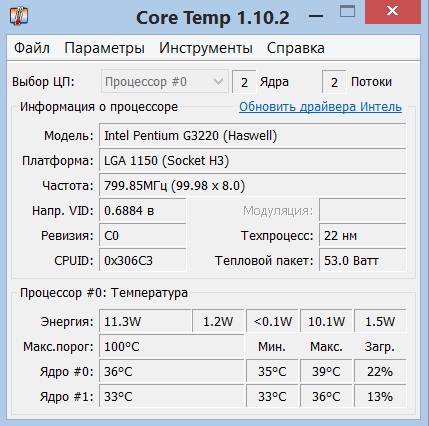Click the Потоки count field
429x426 pixels.
pos(334,82)
